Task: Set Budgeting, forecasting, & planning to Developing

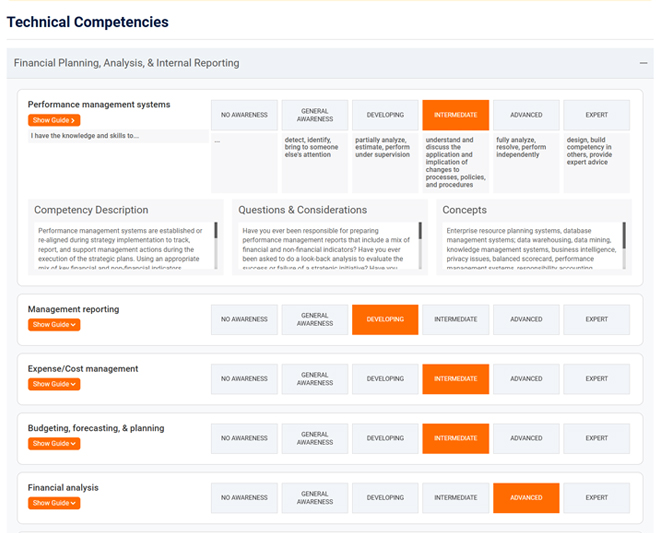Action: point(385,438)
